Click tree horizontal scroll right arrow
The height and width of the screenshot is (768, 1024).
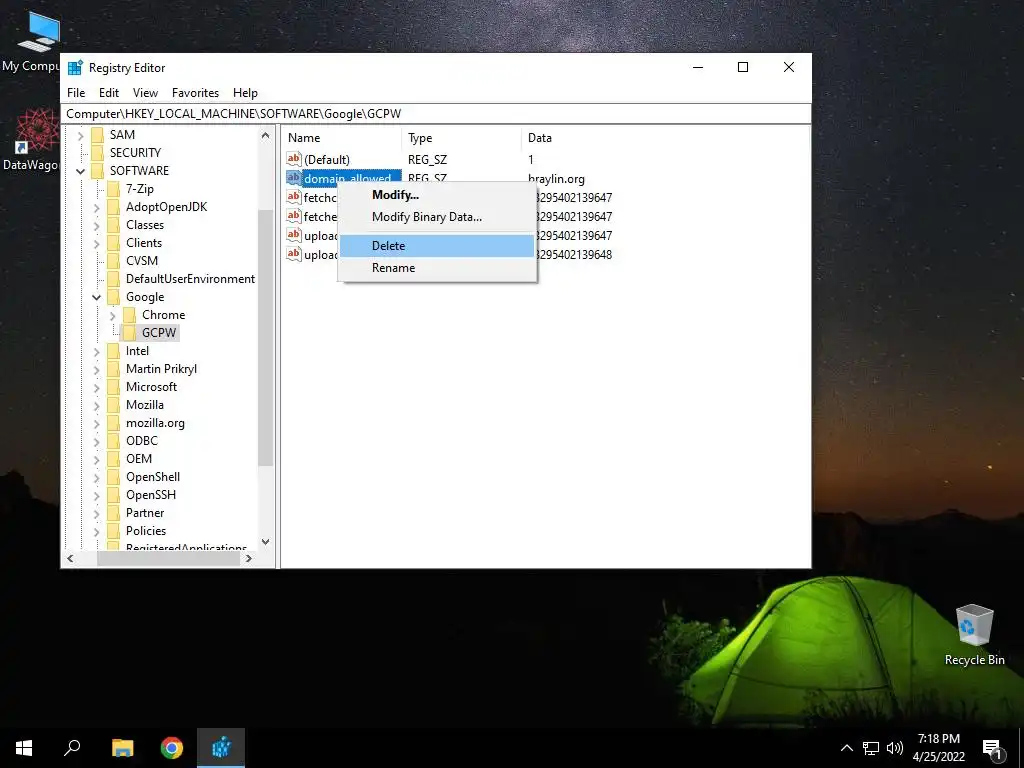tap(248, 559)
